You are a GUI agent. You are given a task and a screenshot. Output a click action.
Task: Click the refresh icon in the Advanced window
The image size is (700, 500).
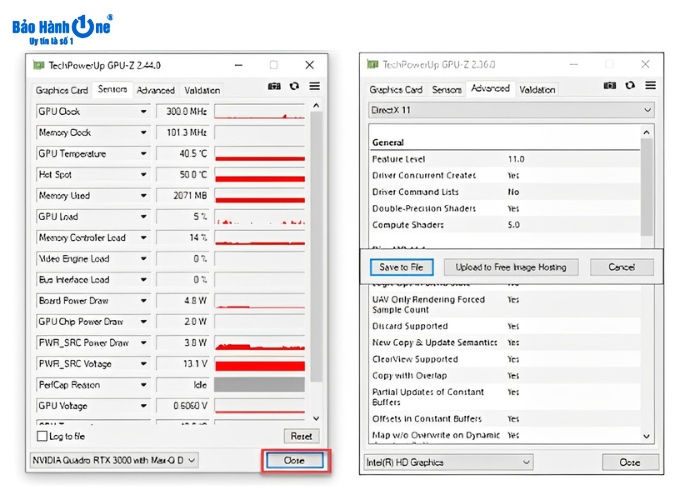[628, 87]
